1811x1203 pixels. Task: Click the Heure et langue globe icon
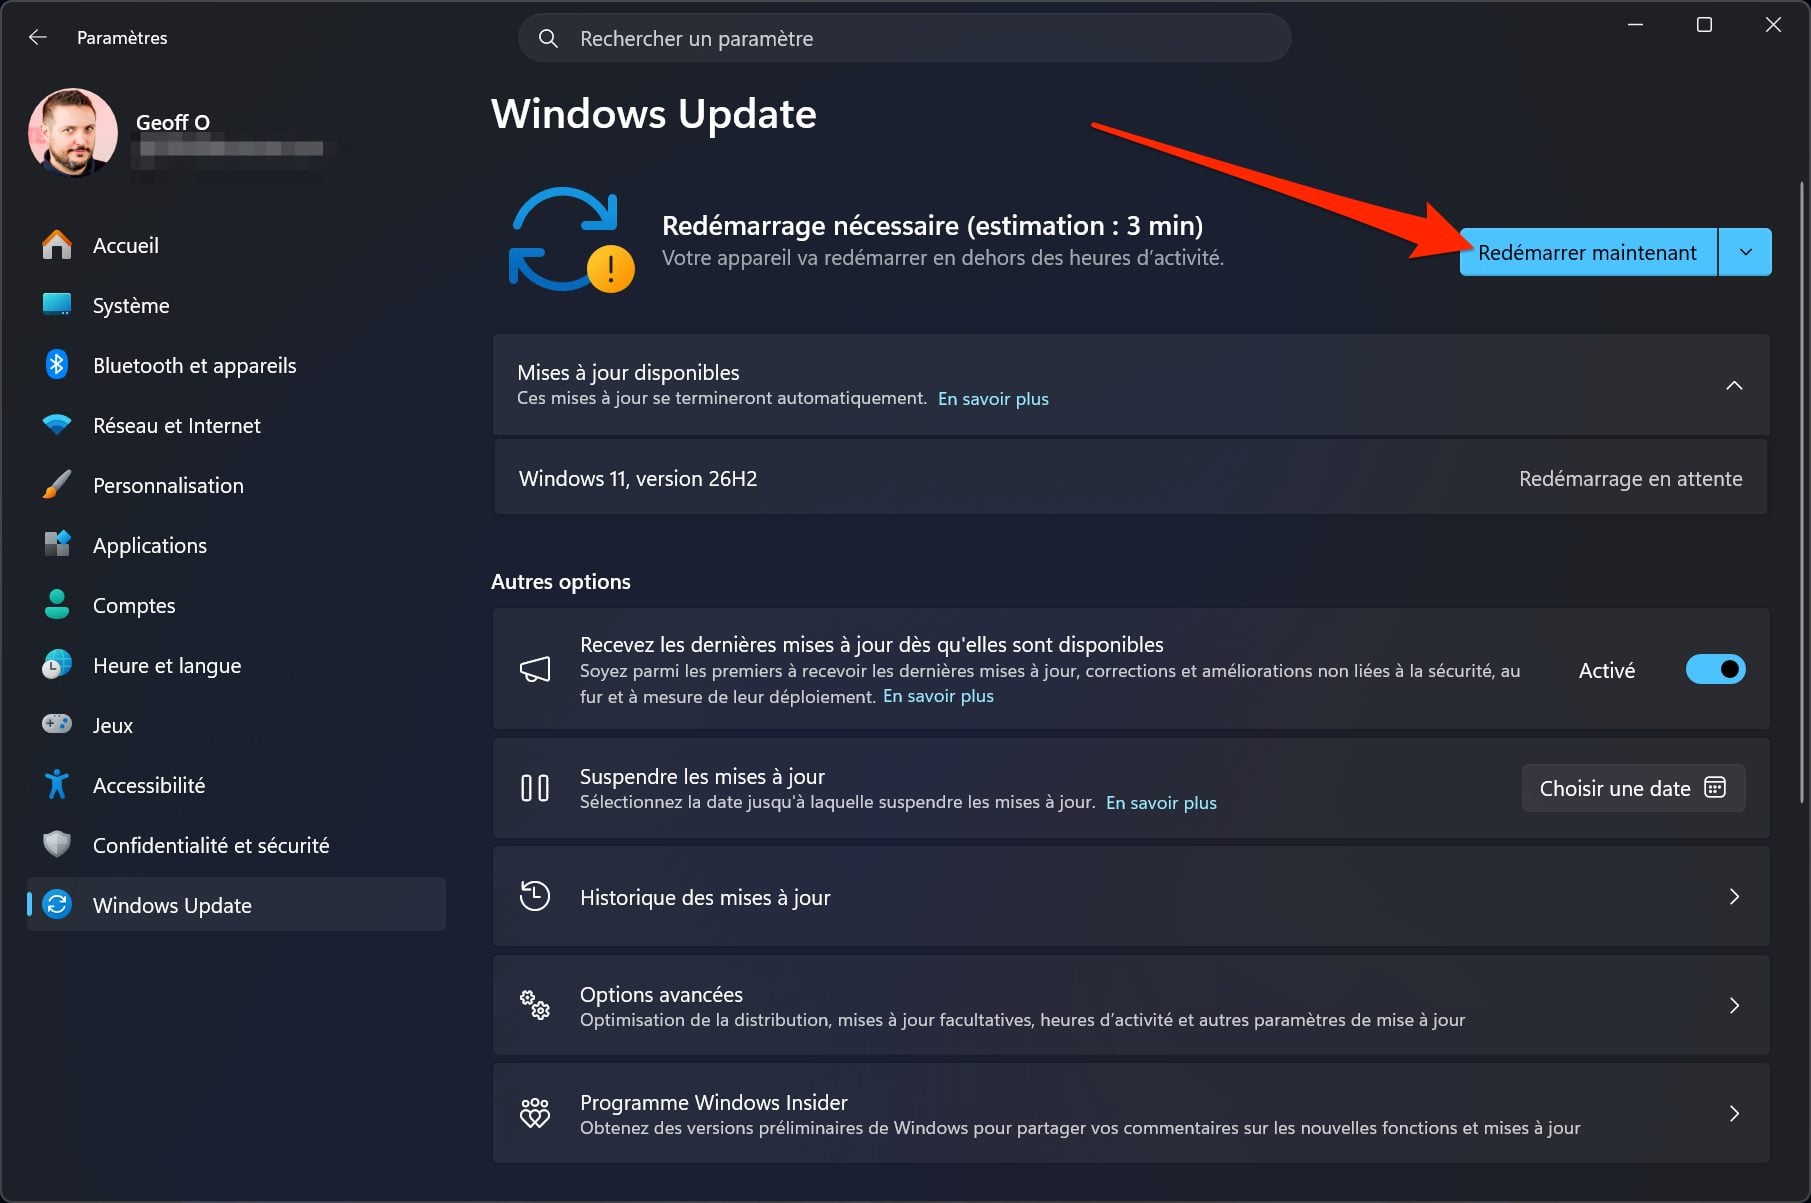(57, 665)
